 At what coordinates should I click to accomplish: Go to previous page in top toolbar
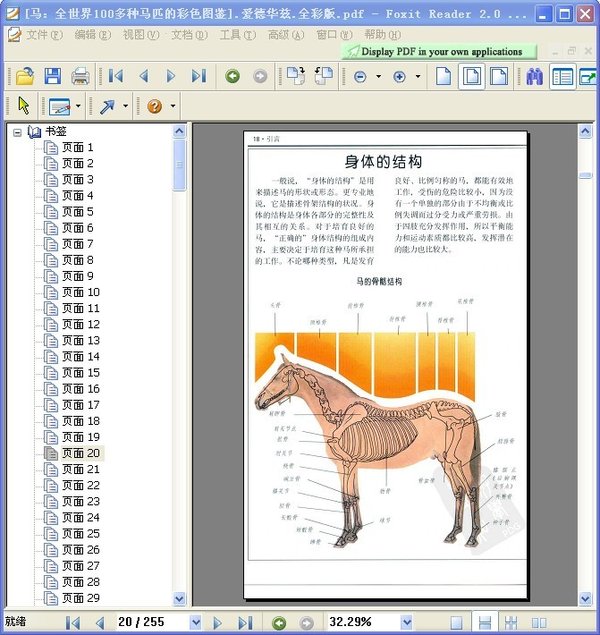pos(144,76)
